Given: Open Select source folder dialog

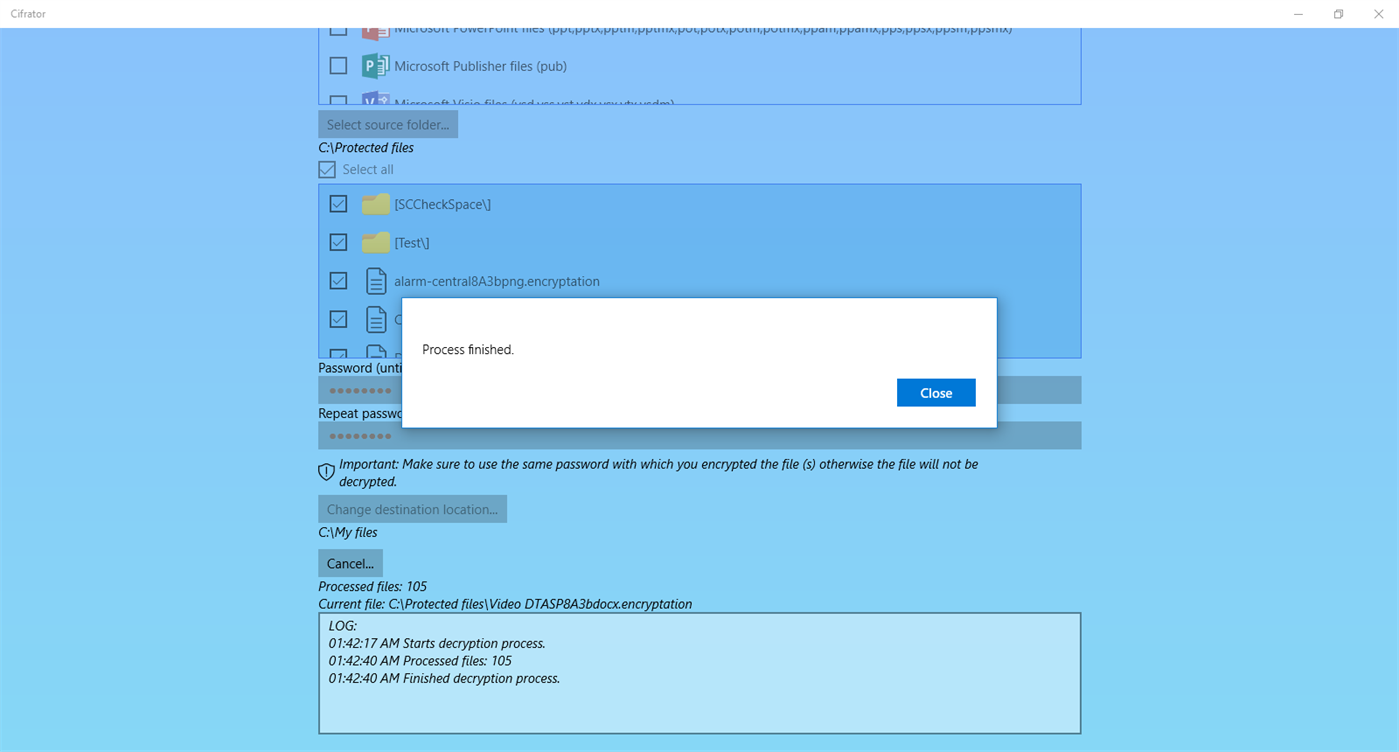Looking at the screenshot, I should coord(388,123).
